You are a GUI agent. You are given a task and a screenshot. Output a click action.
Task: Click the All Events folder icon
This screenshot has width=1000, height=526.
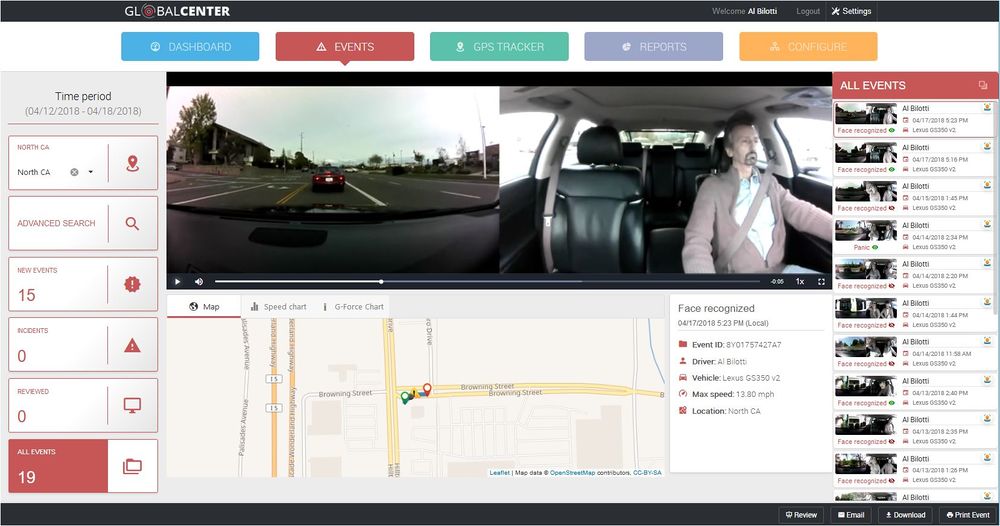coord(132,466)
